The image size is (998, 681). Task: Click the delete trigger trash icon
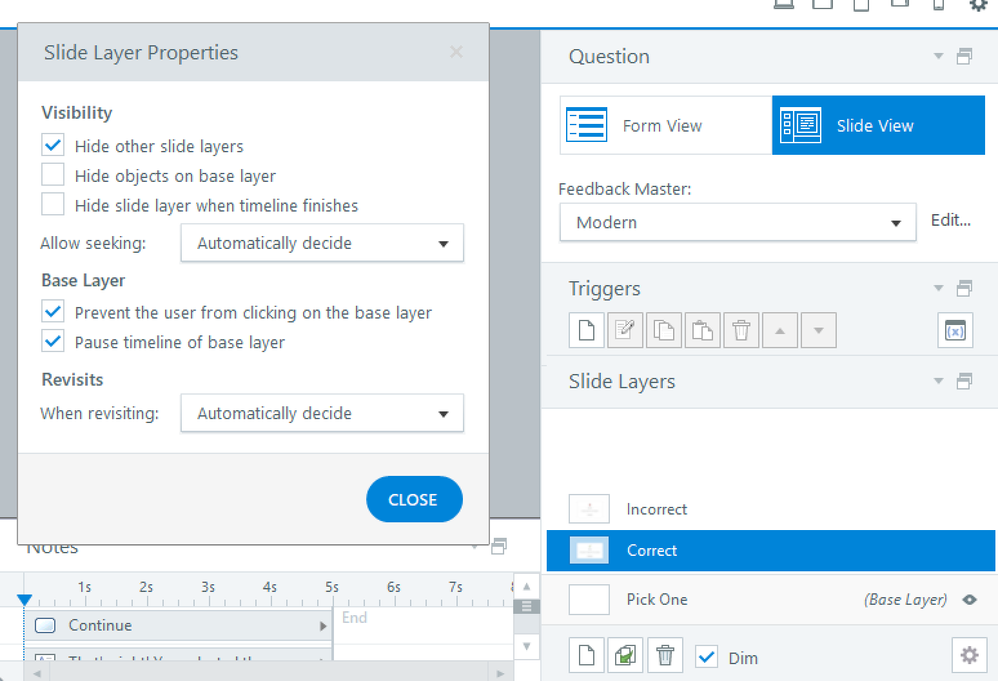(x=741, y=330)
